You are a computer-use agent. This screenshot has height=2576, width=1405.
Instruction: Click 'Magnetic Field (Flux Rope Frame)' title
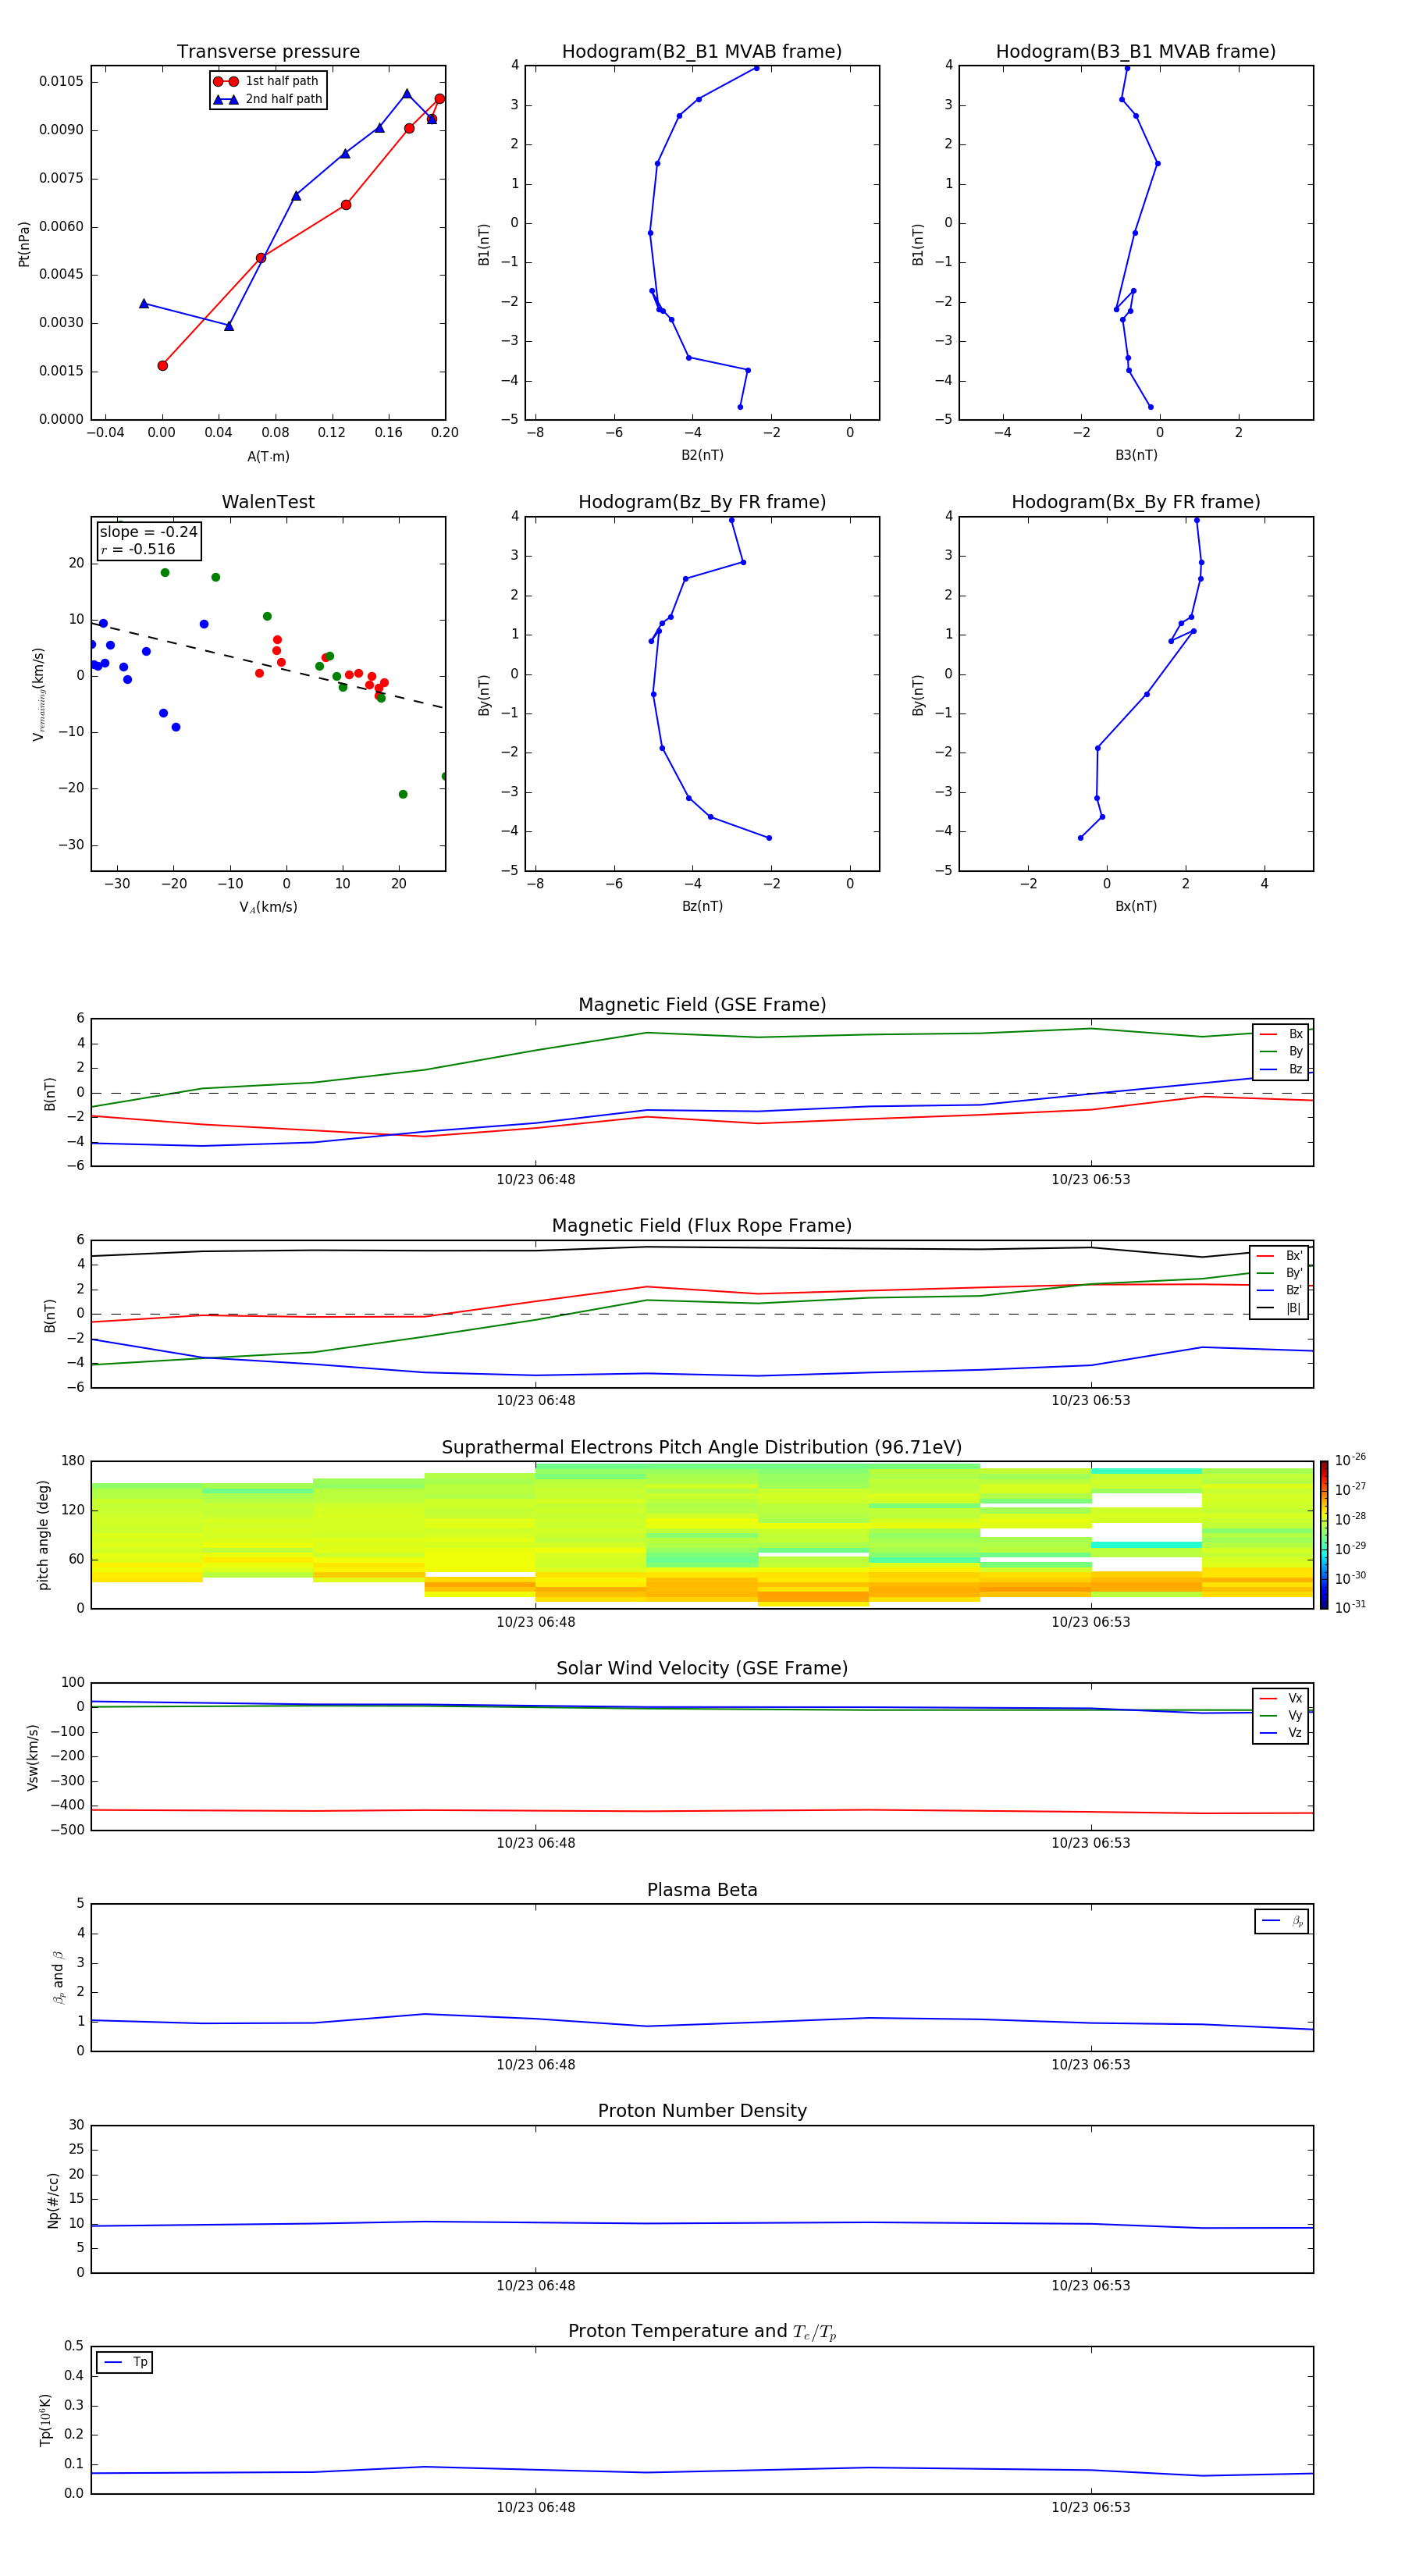click(x=702, y=1226)
